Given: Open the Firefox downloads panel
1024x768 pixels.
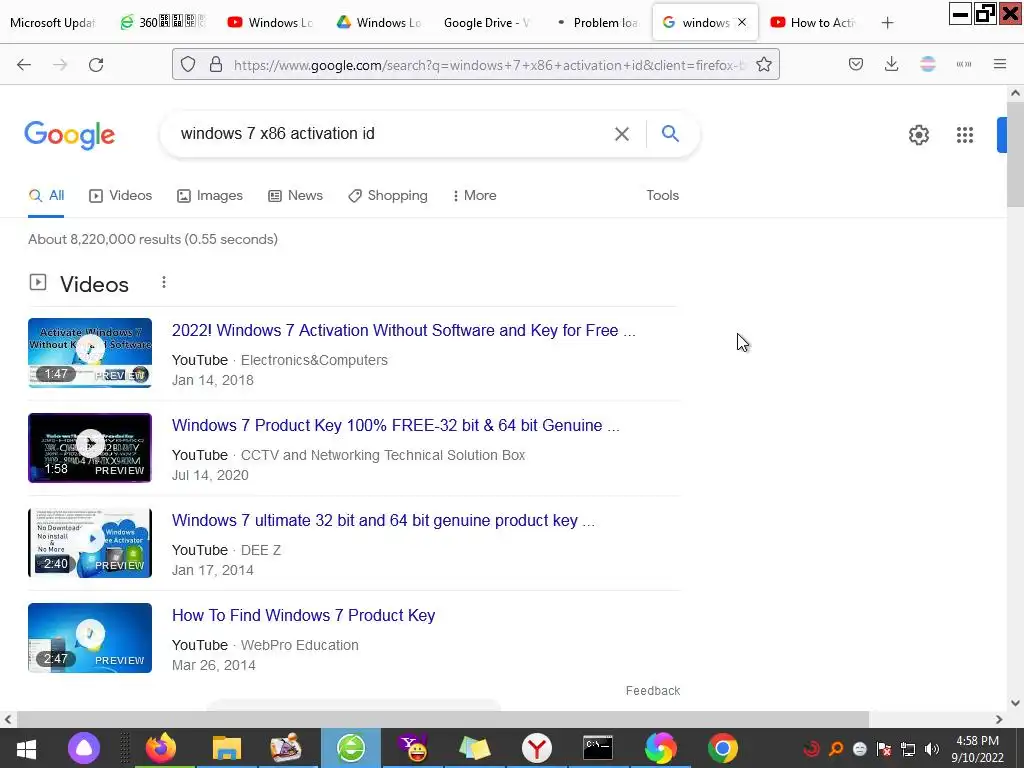Looking at the screenshot, I should click(891, 64).
